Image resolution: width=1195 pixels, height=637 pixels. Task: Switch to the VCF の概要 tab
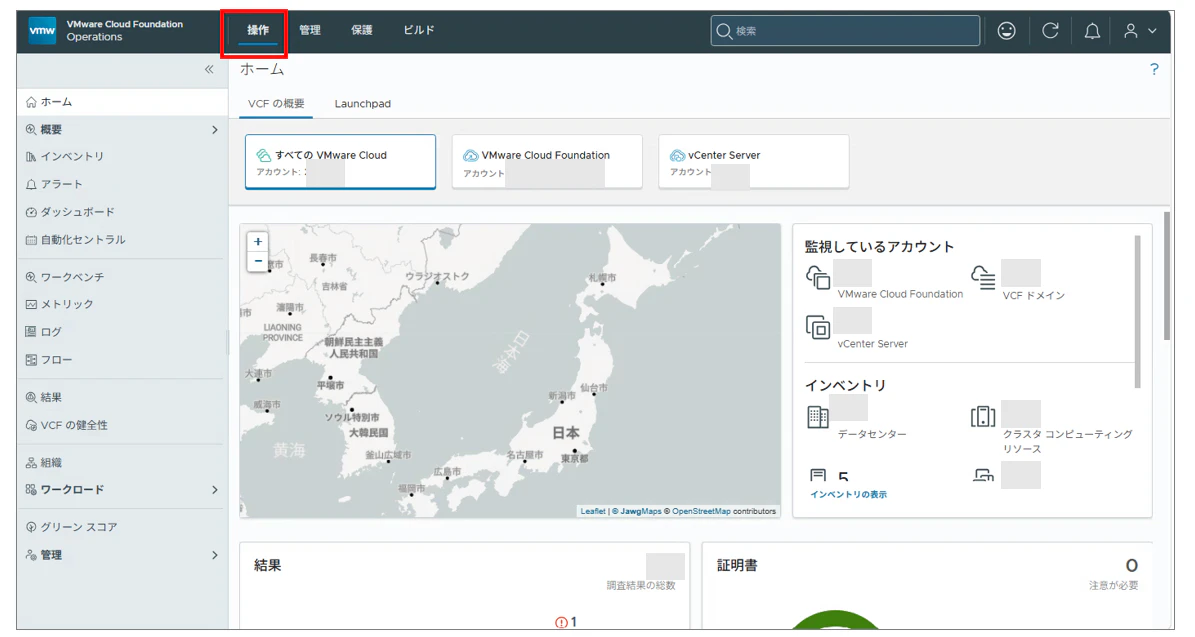tap(276, 104)
